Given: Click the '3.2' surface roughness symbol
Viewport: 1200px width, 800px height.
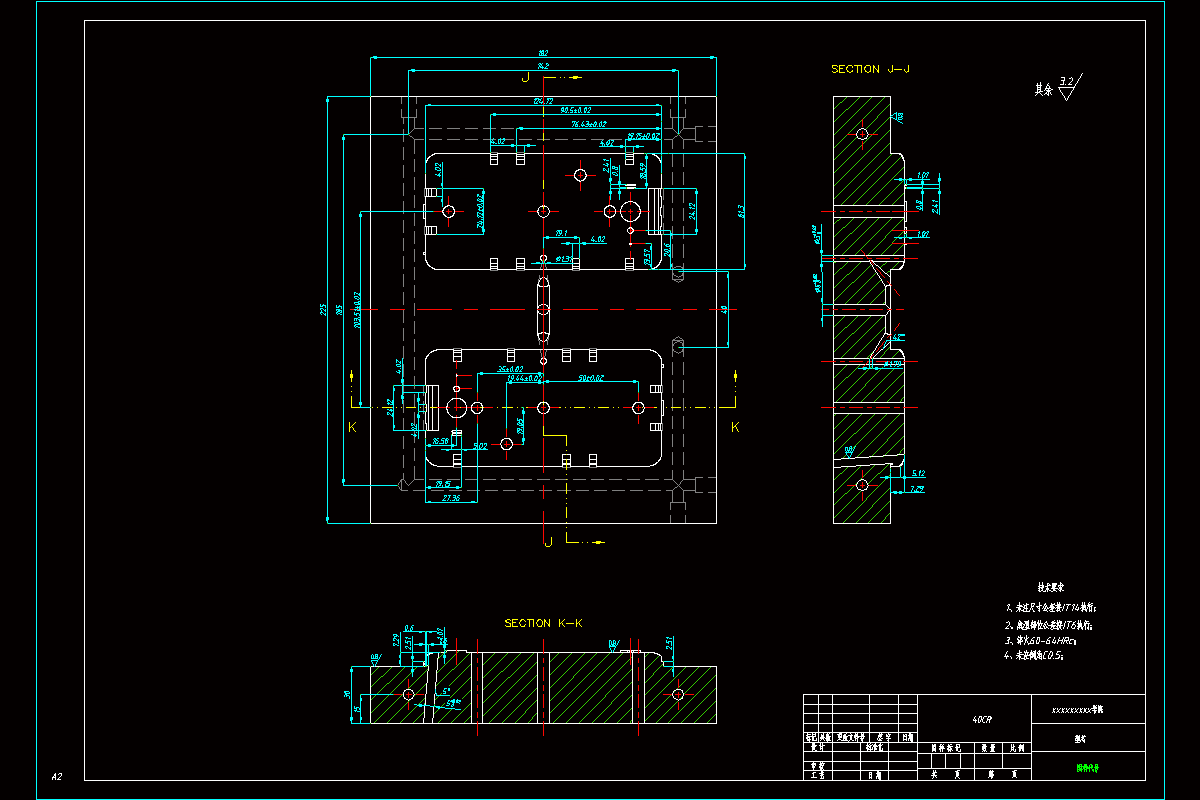Looking at the screenshot, I should (x=1071, y=88).
